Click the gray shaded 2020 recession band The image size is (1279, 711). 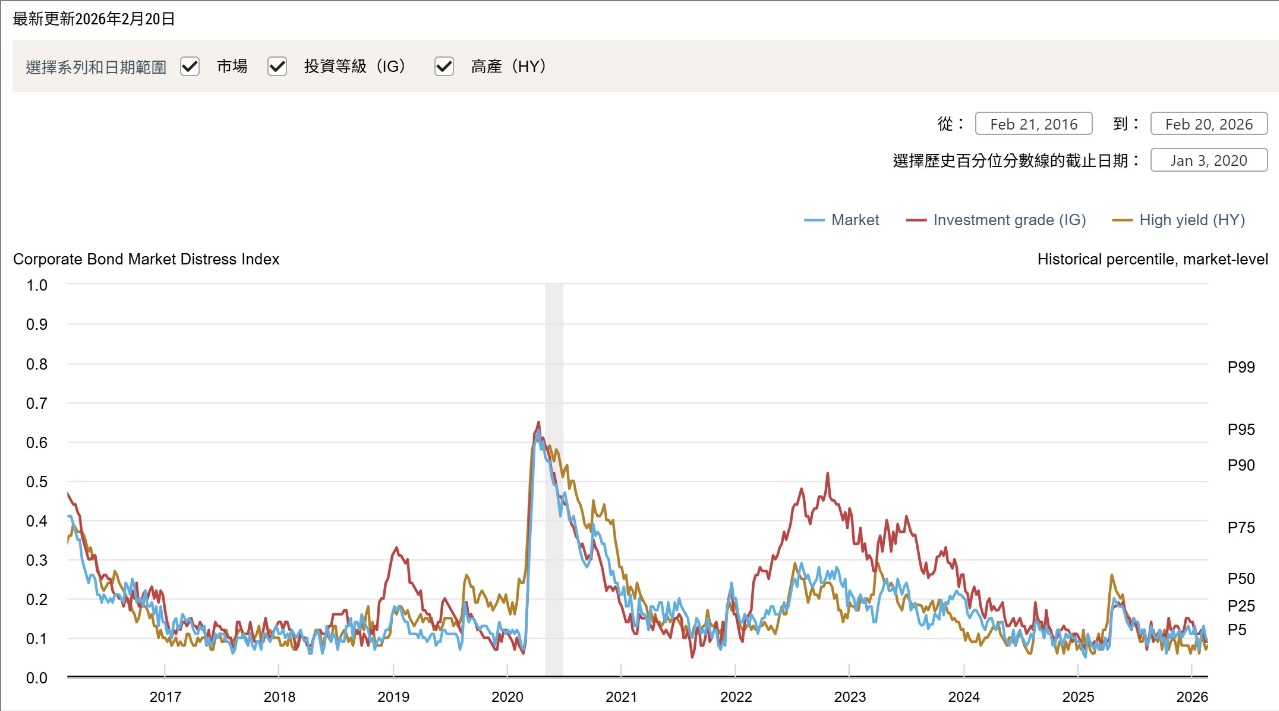click(554, 480)
